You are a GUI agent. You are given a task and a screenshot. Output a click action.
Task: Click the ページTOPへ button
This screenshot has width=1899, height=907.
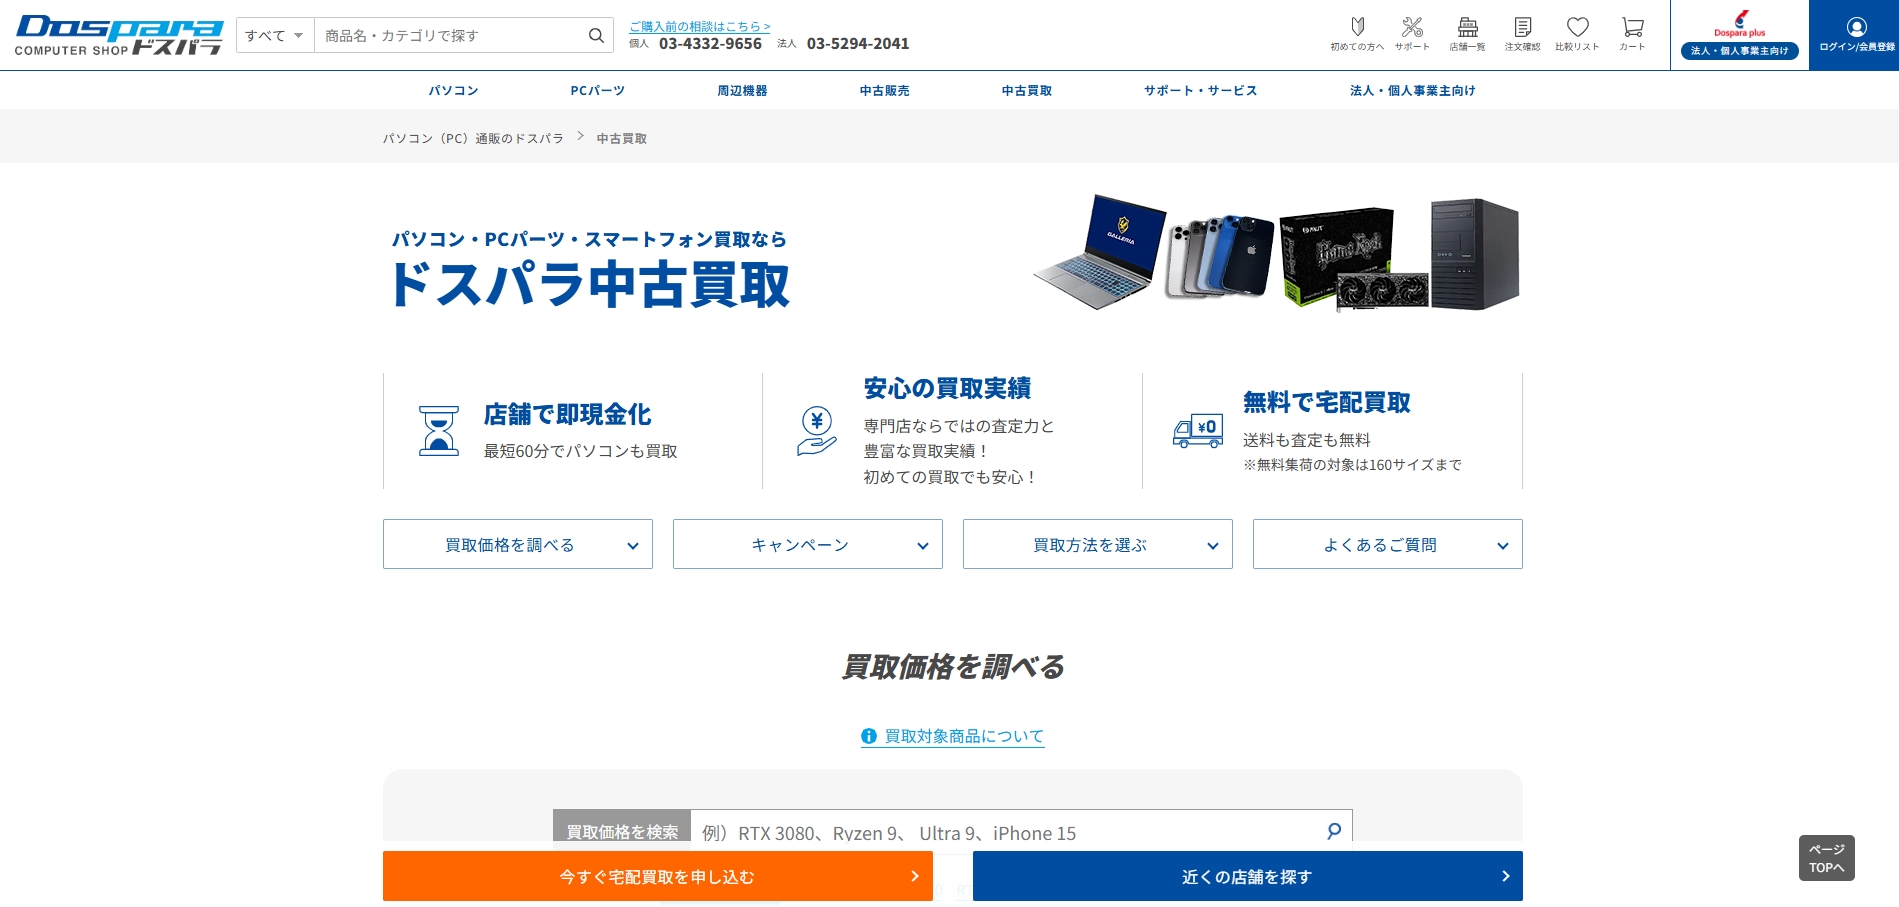1827,858
